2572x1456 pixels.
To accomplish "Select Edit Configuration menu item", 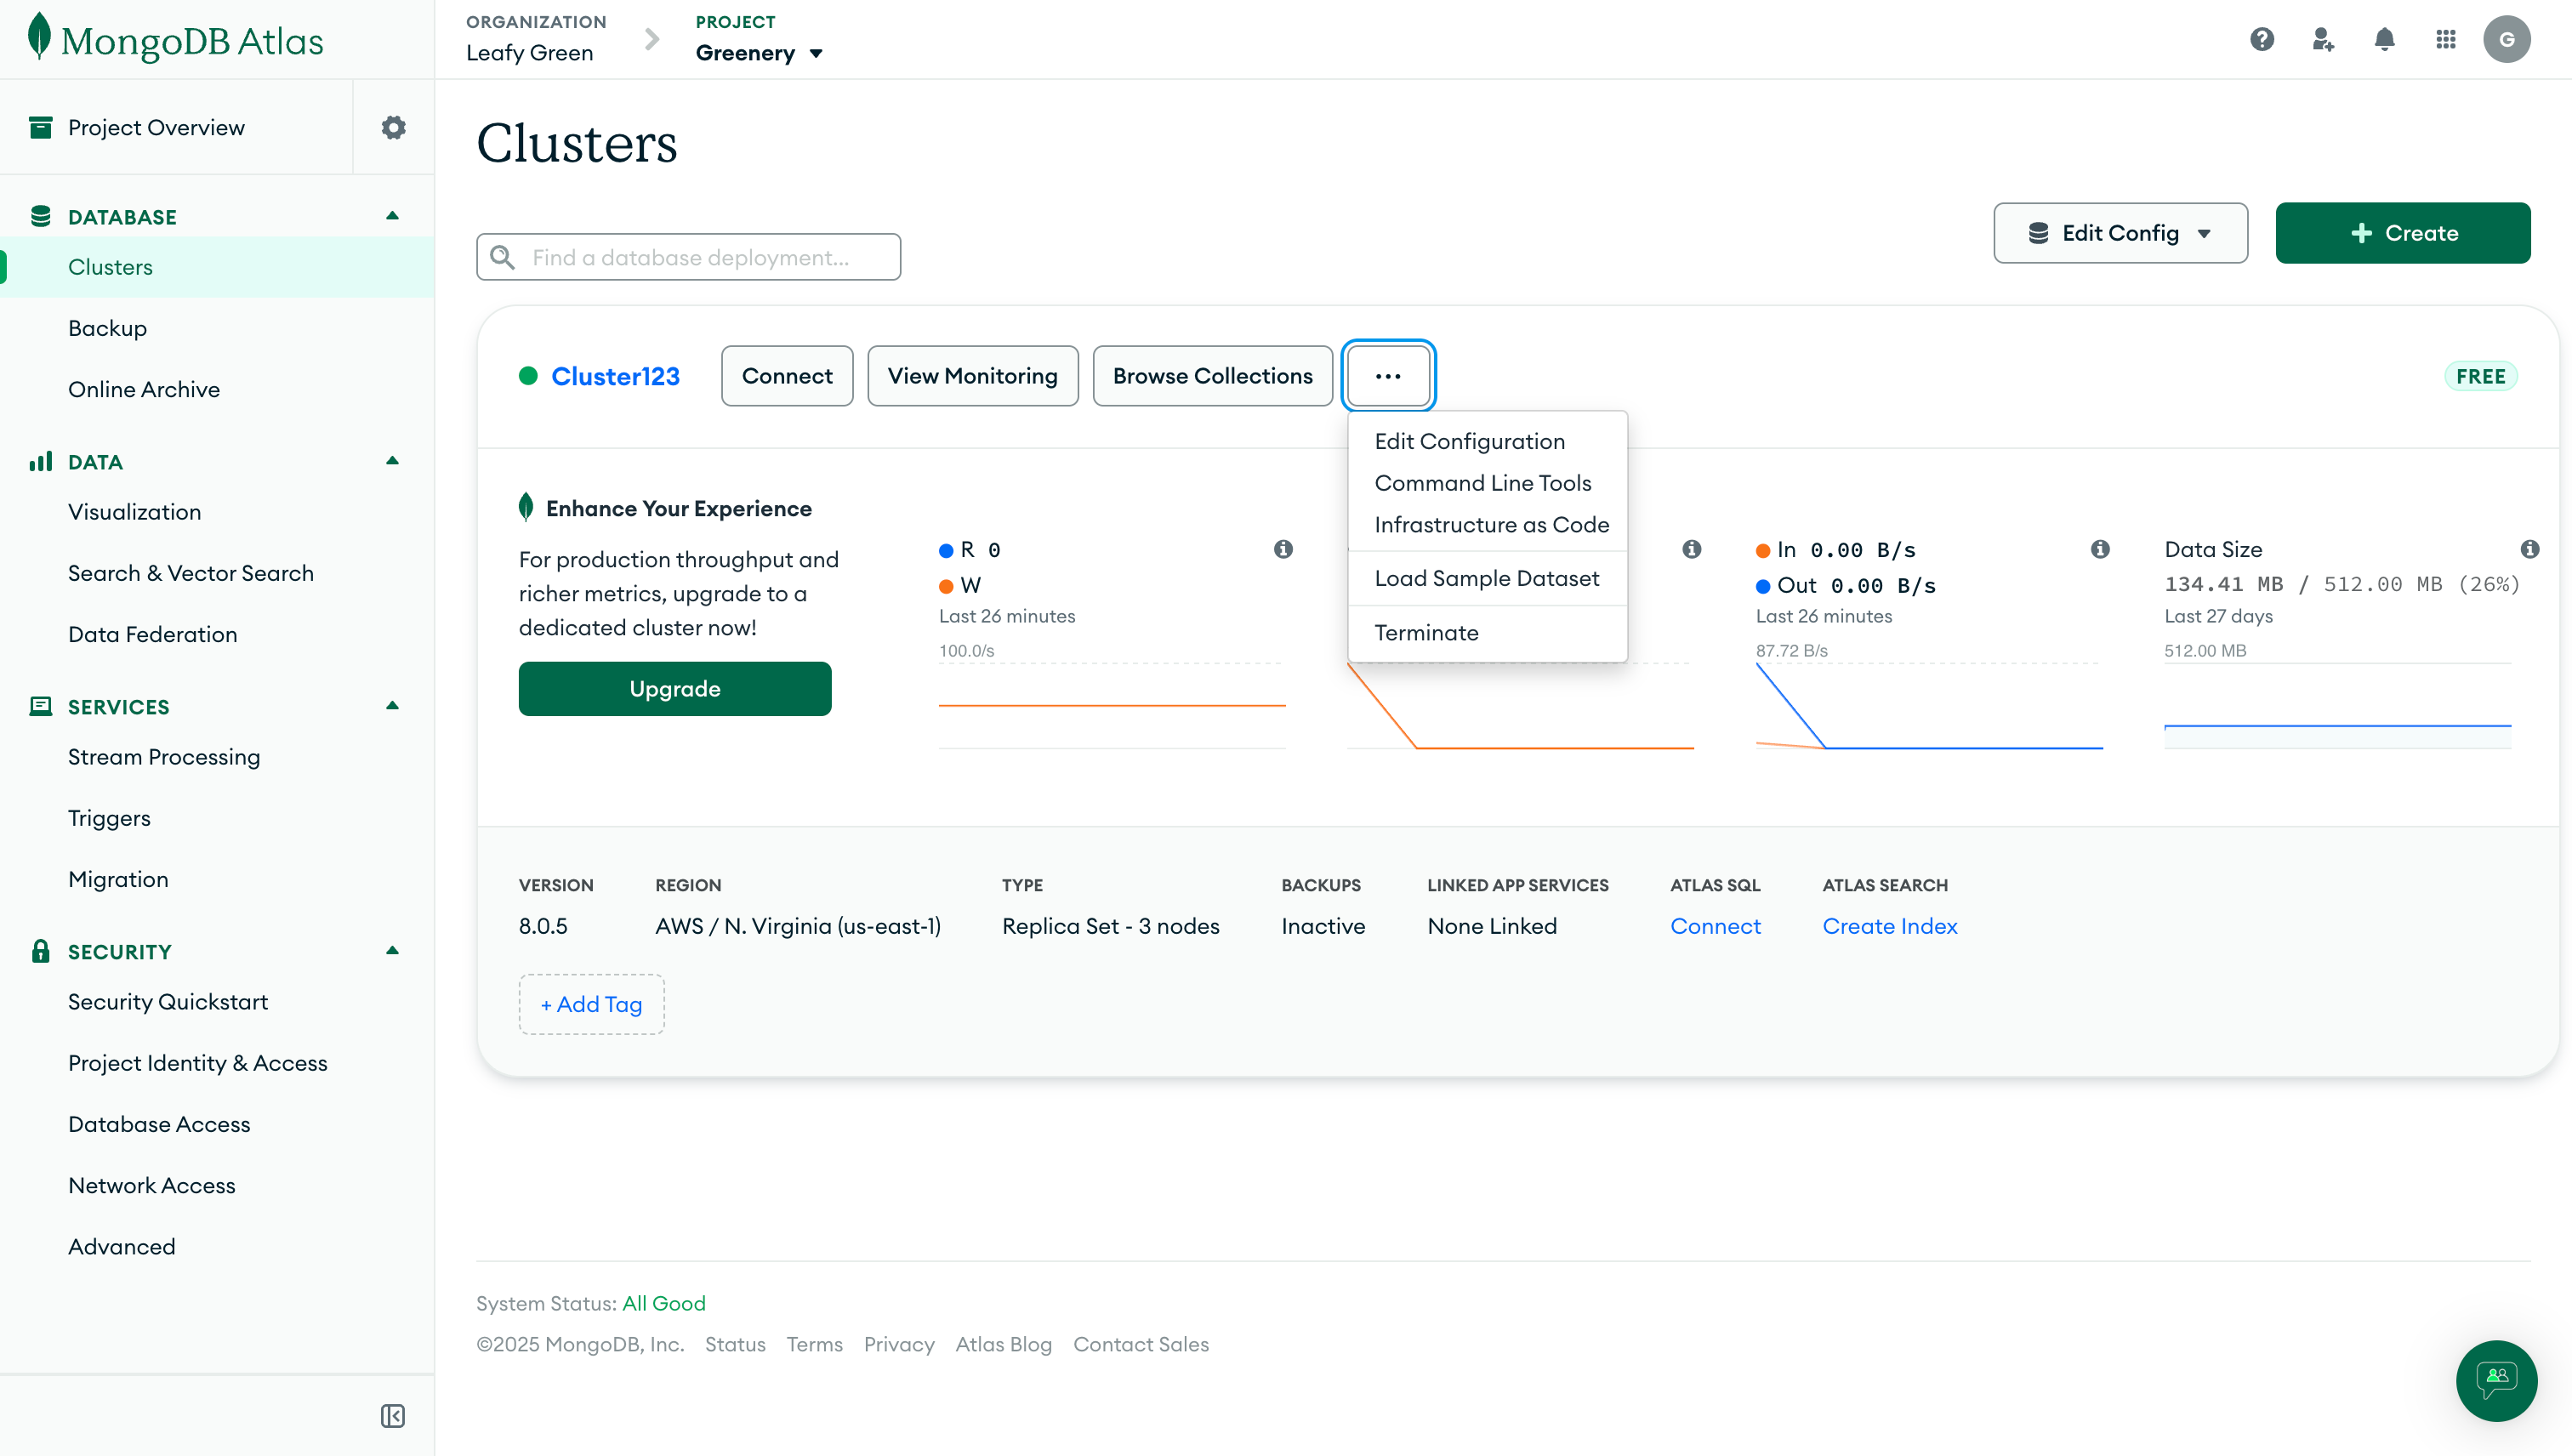I will click(x=1469, y=441).
